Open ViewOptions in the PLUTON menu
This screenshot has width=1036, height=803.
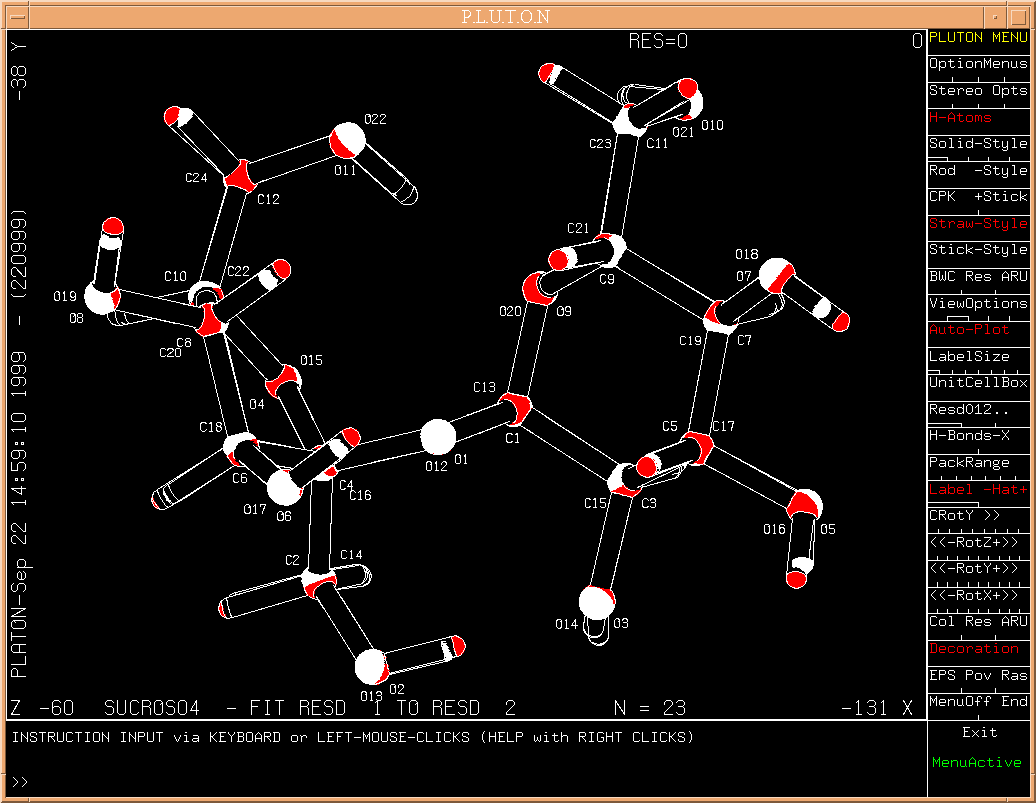coord(977,303)
